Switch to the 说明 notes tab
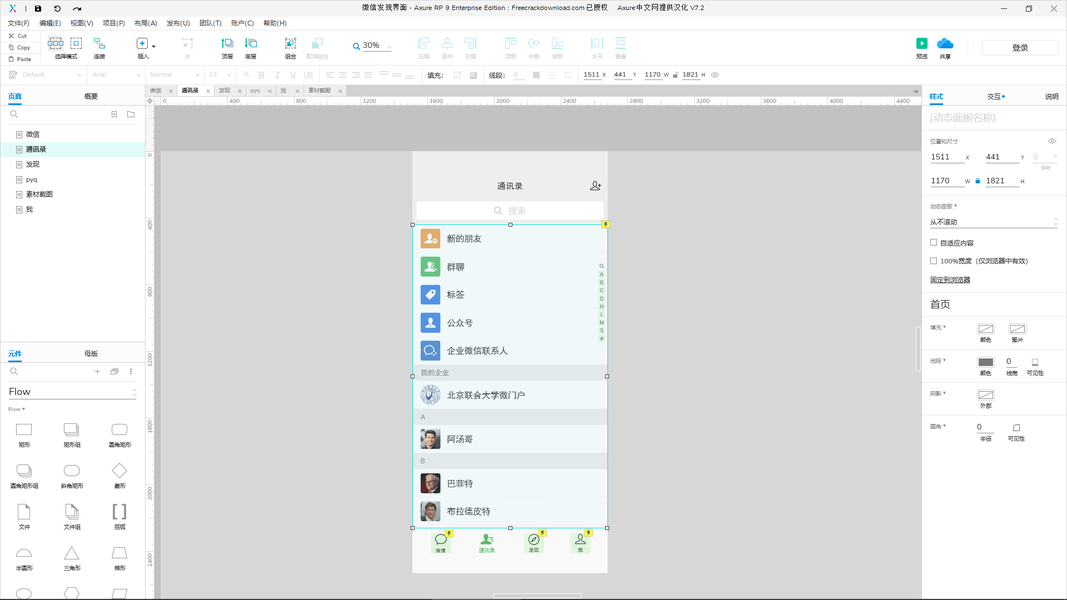 [1051, 97]
